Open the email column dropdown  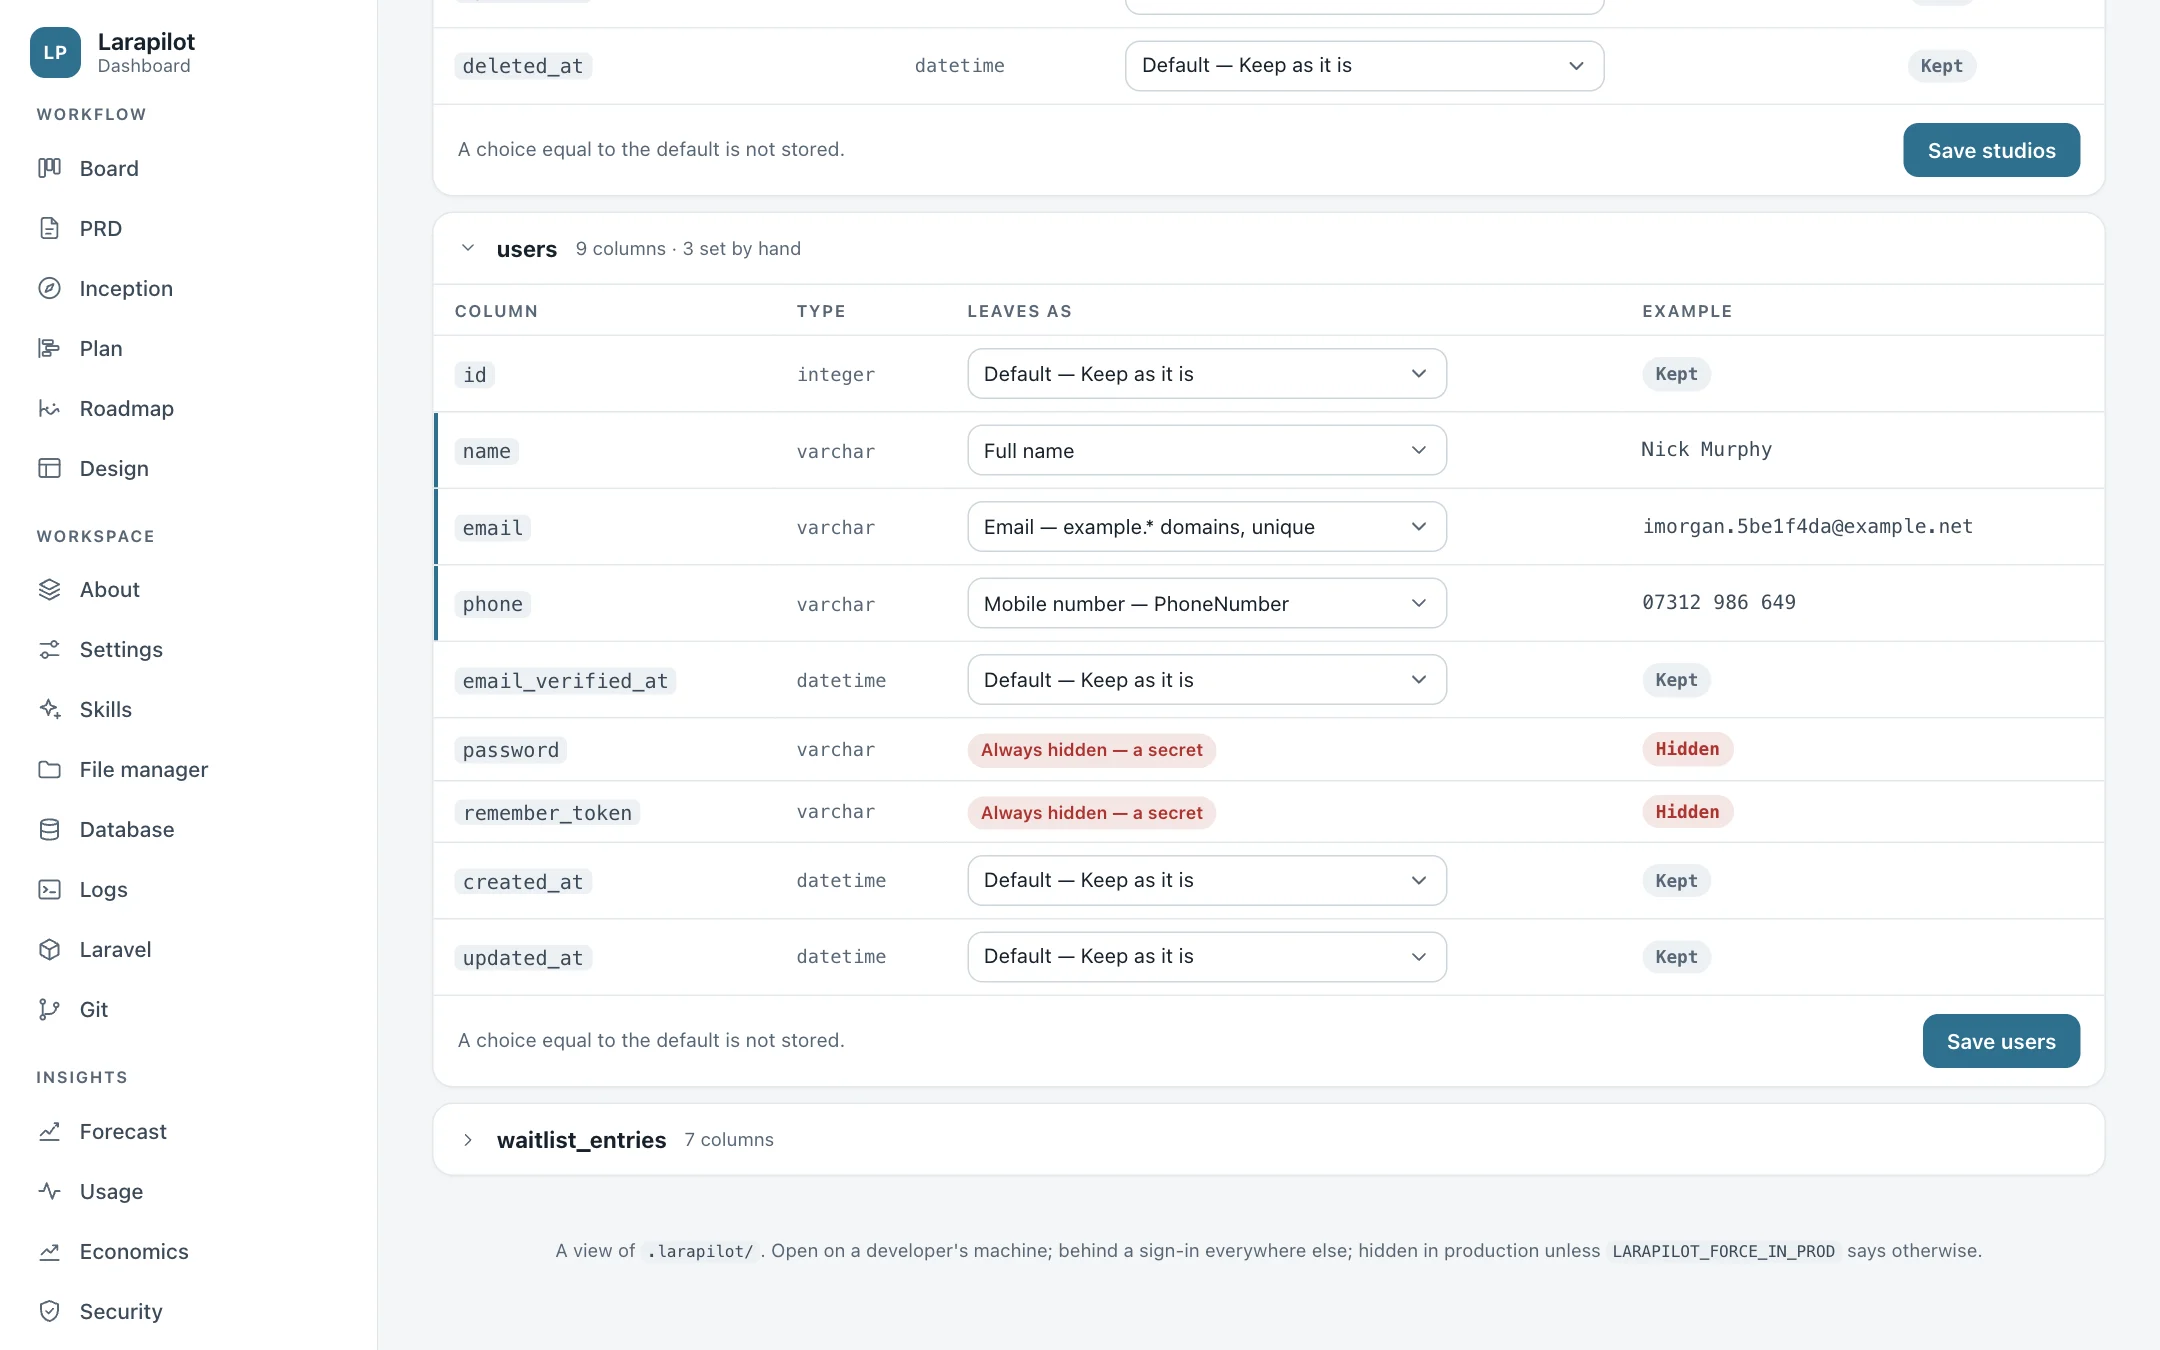1206,527
